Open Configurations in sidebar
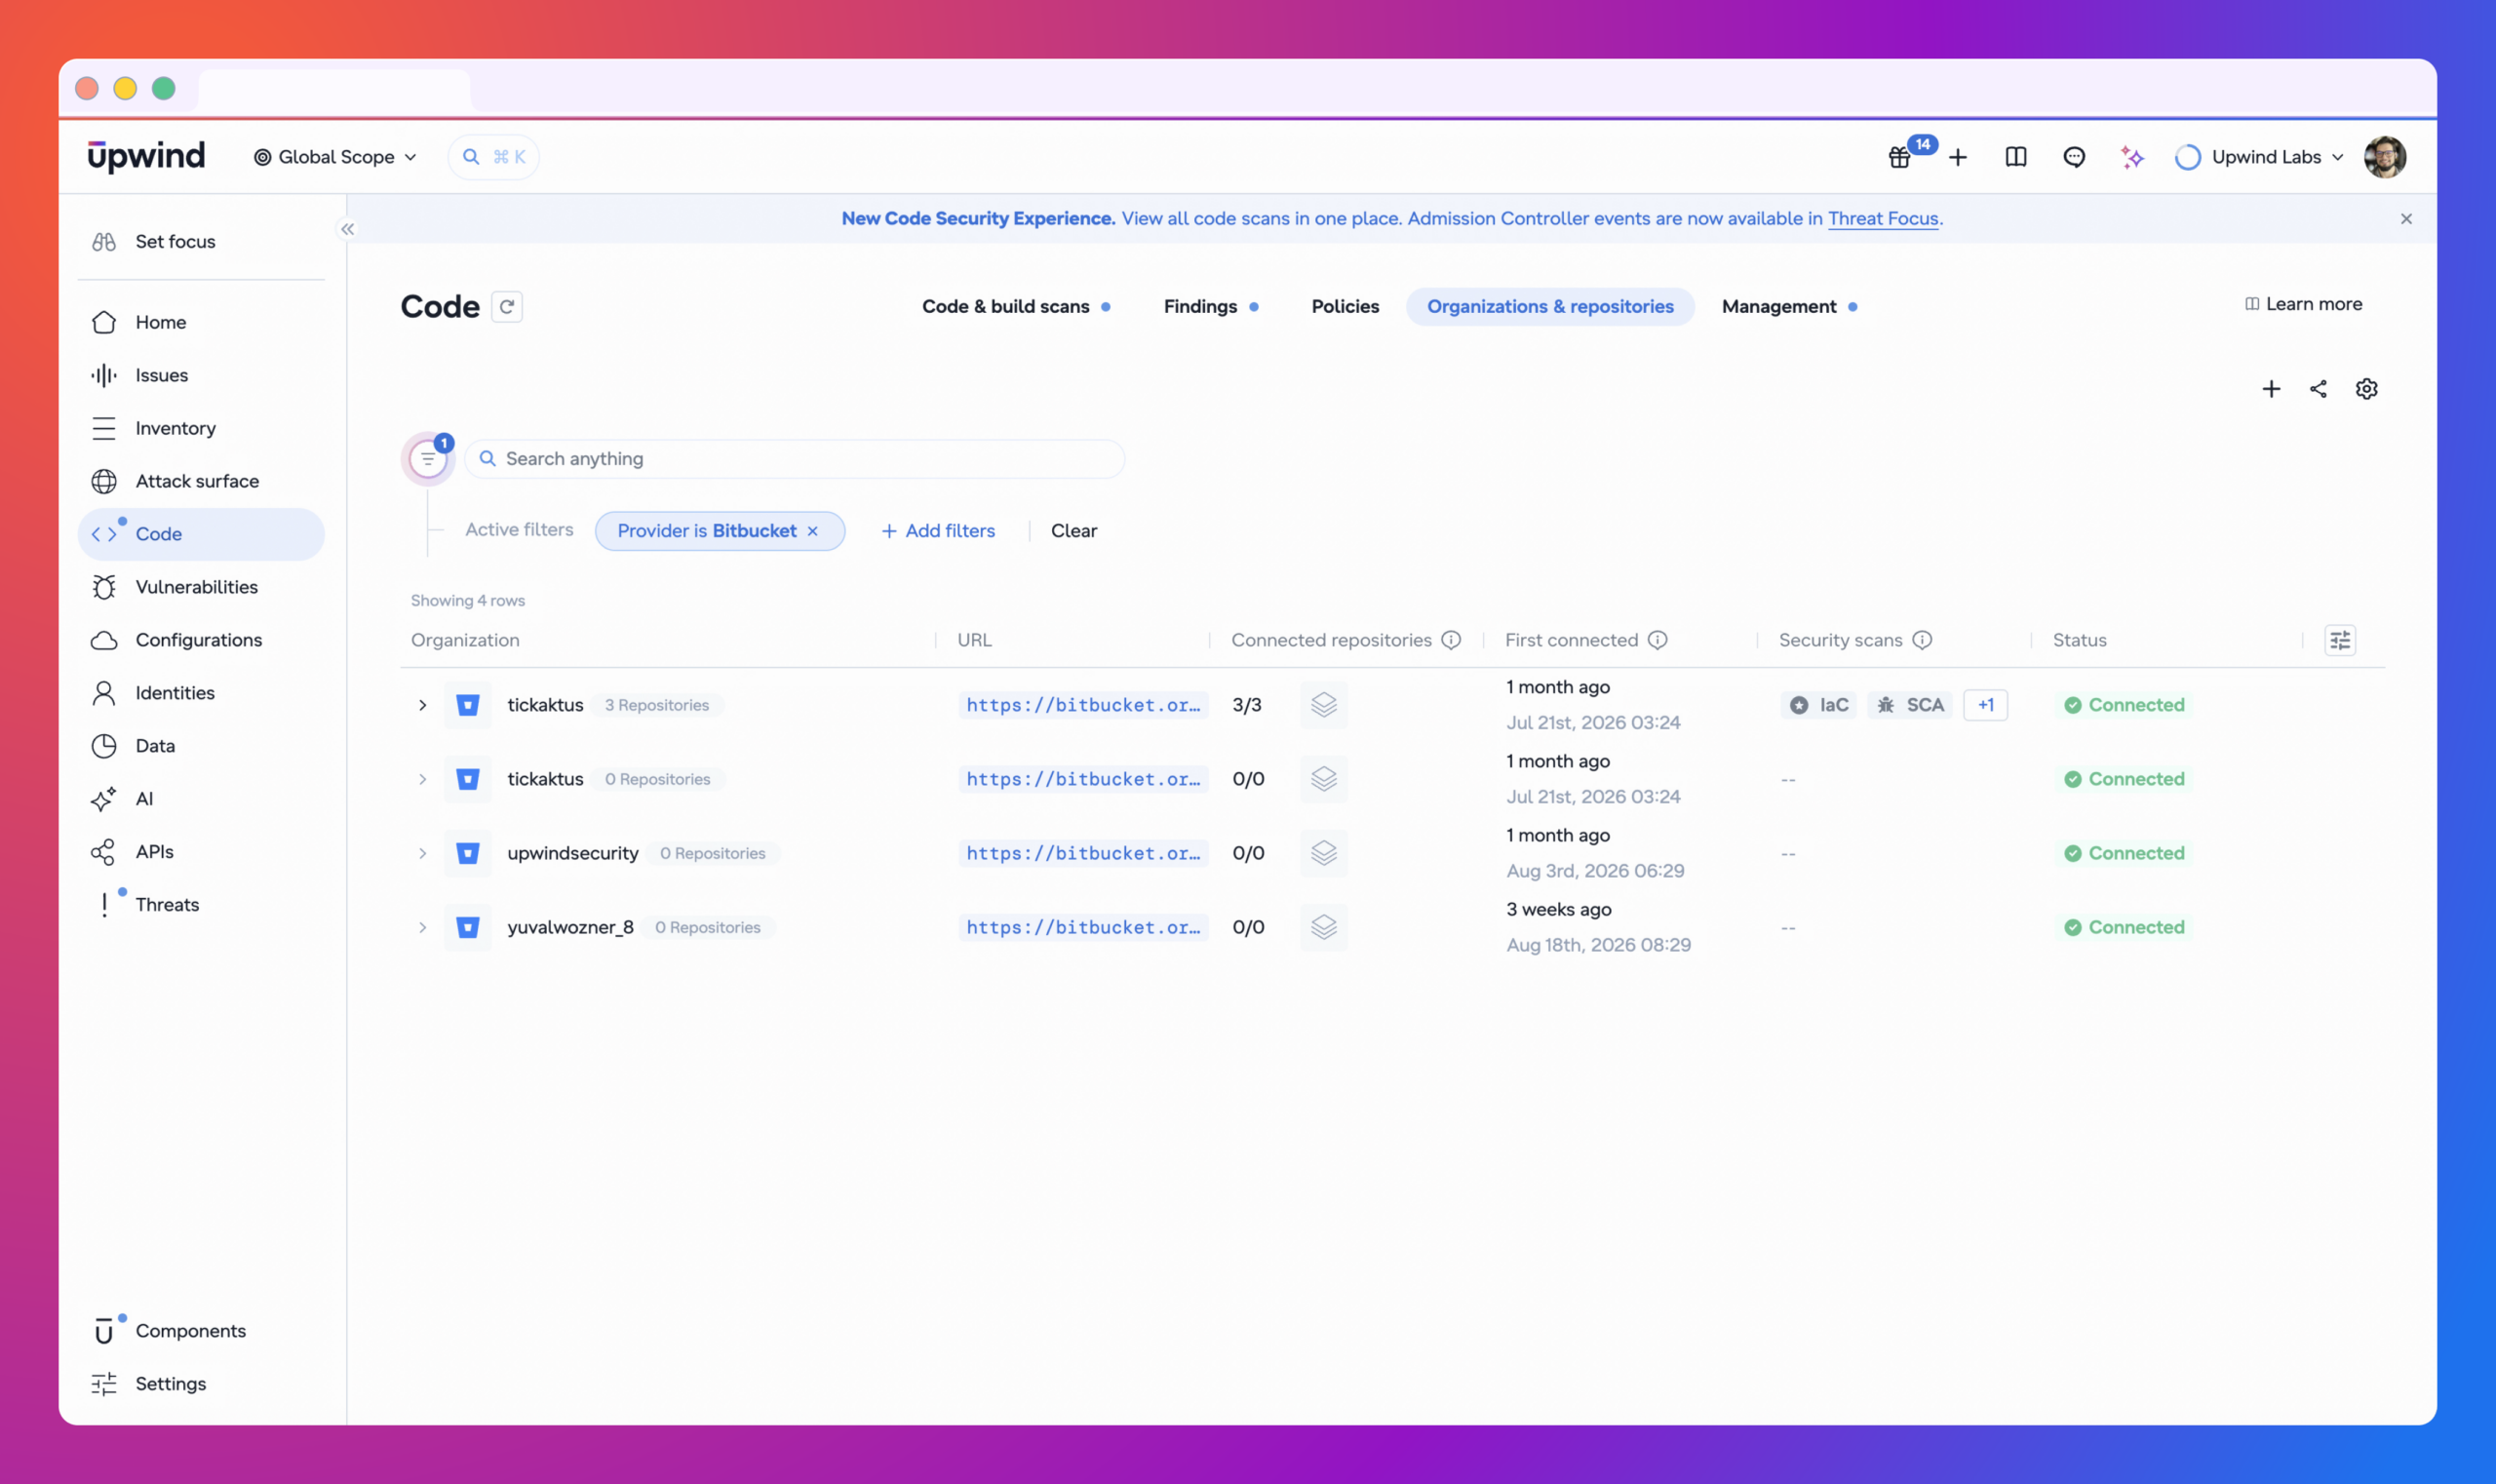Viewport: 2496px width, 1484px height. (201, 640)
